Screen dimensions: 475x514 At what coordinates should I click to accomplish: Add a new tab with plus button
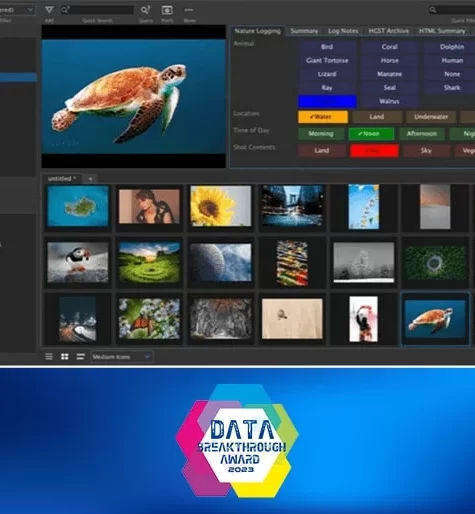click(x=90, y=179)
